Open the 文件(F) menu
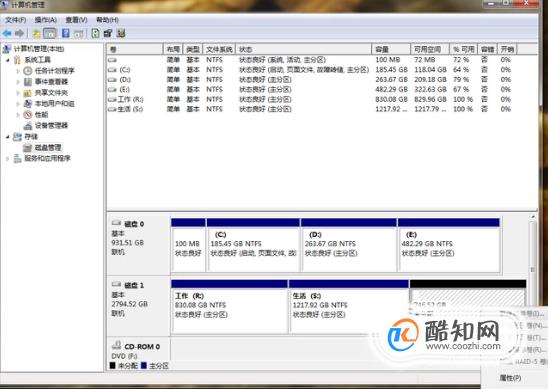548x389 pixels. tap(15, 20)
